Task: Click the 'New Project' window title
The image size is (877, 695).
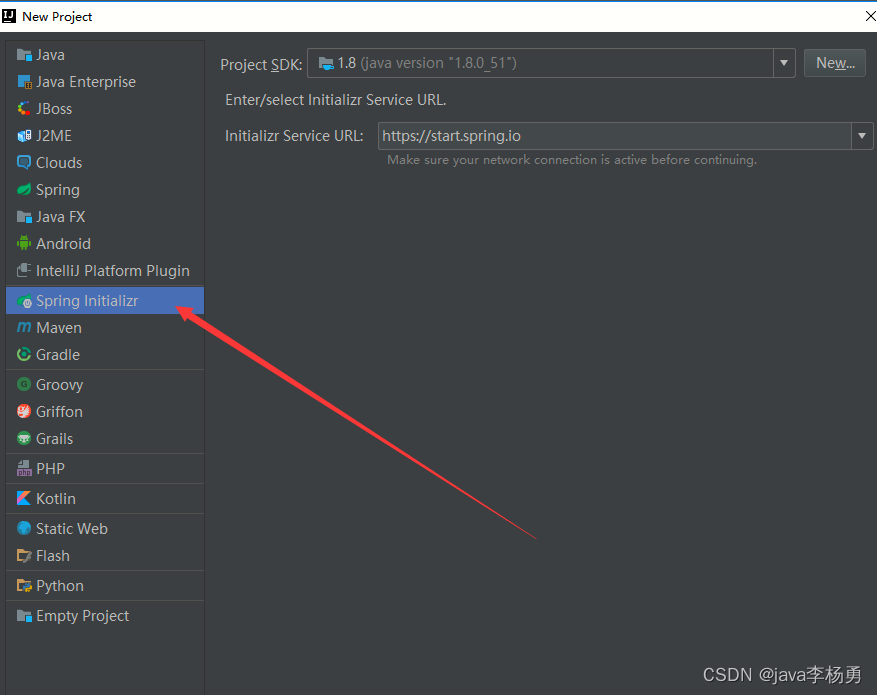Action: click(57, 17)
